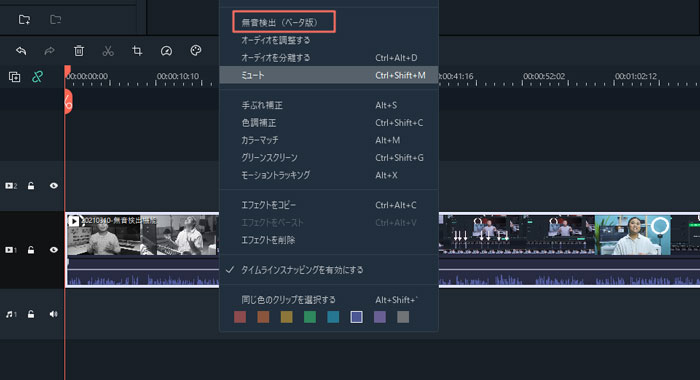Viewport: 700px width, 380px height.
Task: Toggle lock on video track 1
Action: coord(31,250)
